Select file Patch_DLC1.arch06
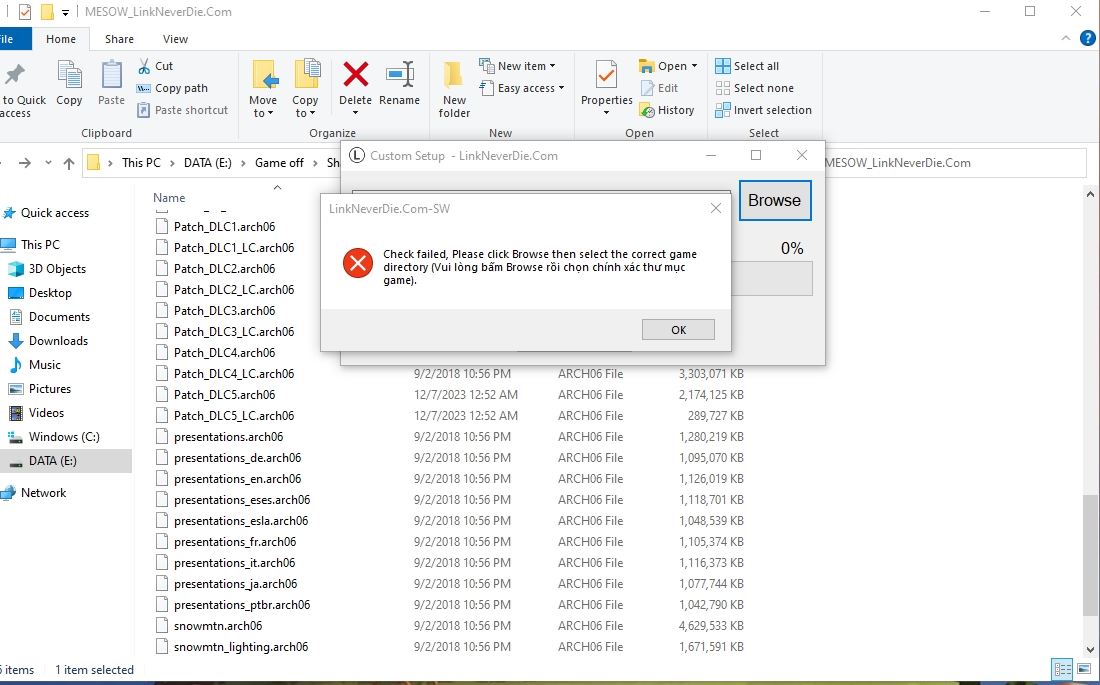 224,227
